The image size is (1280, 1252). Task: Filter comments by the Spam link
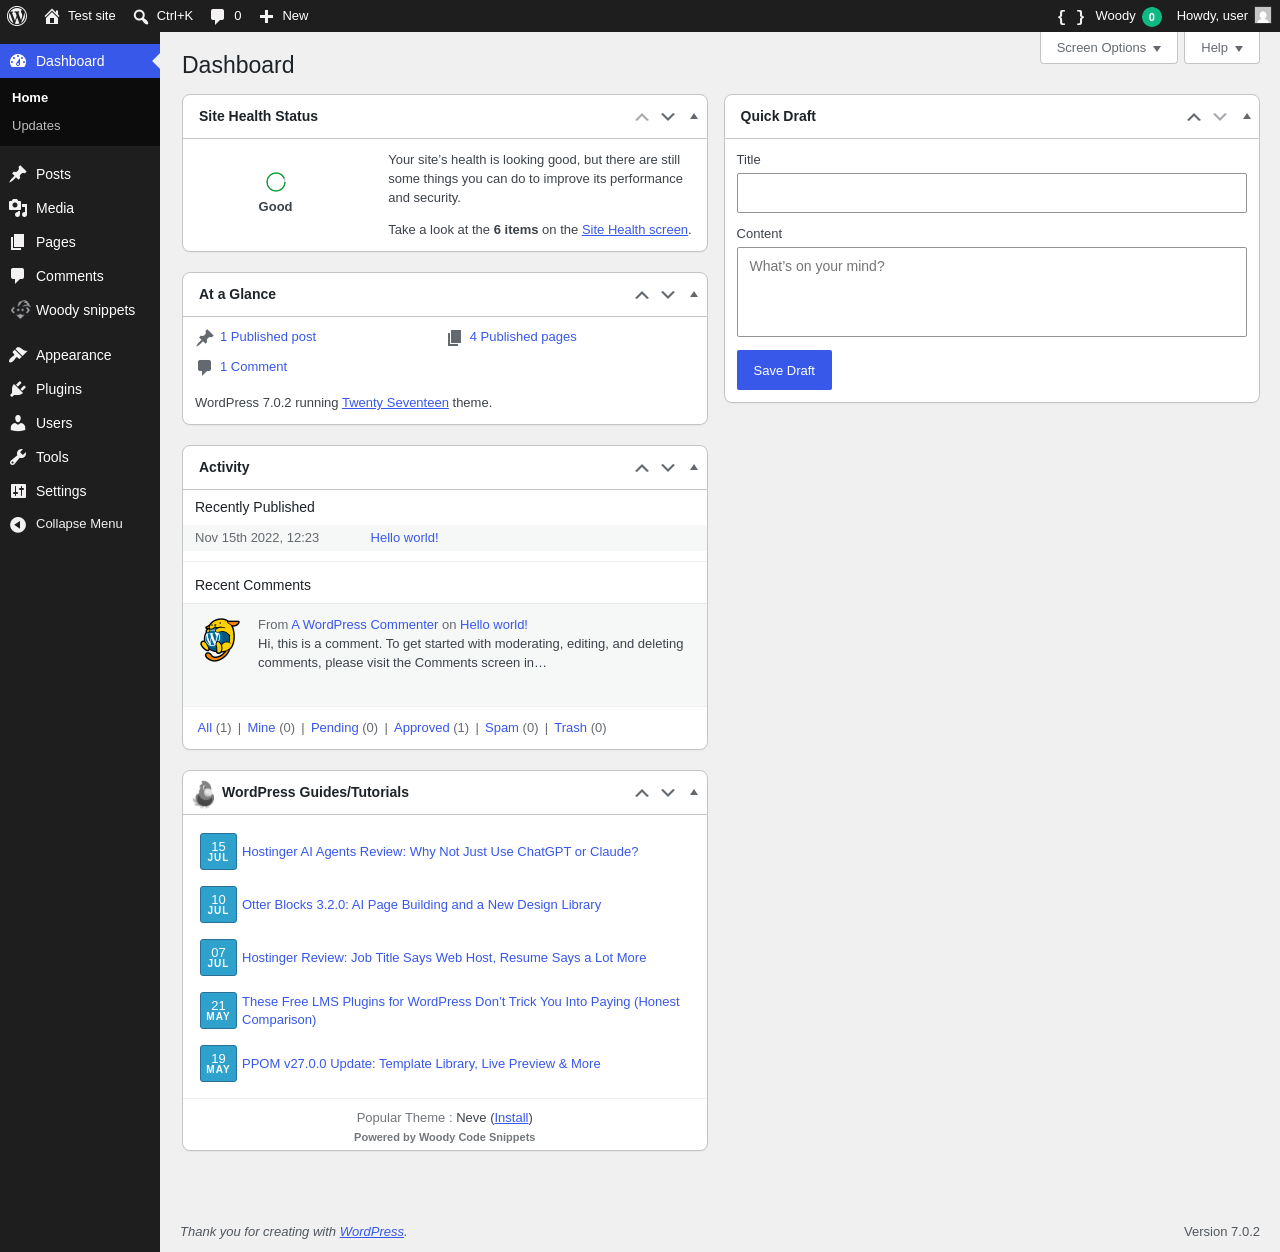click(x=502, y=728)
